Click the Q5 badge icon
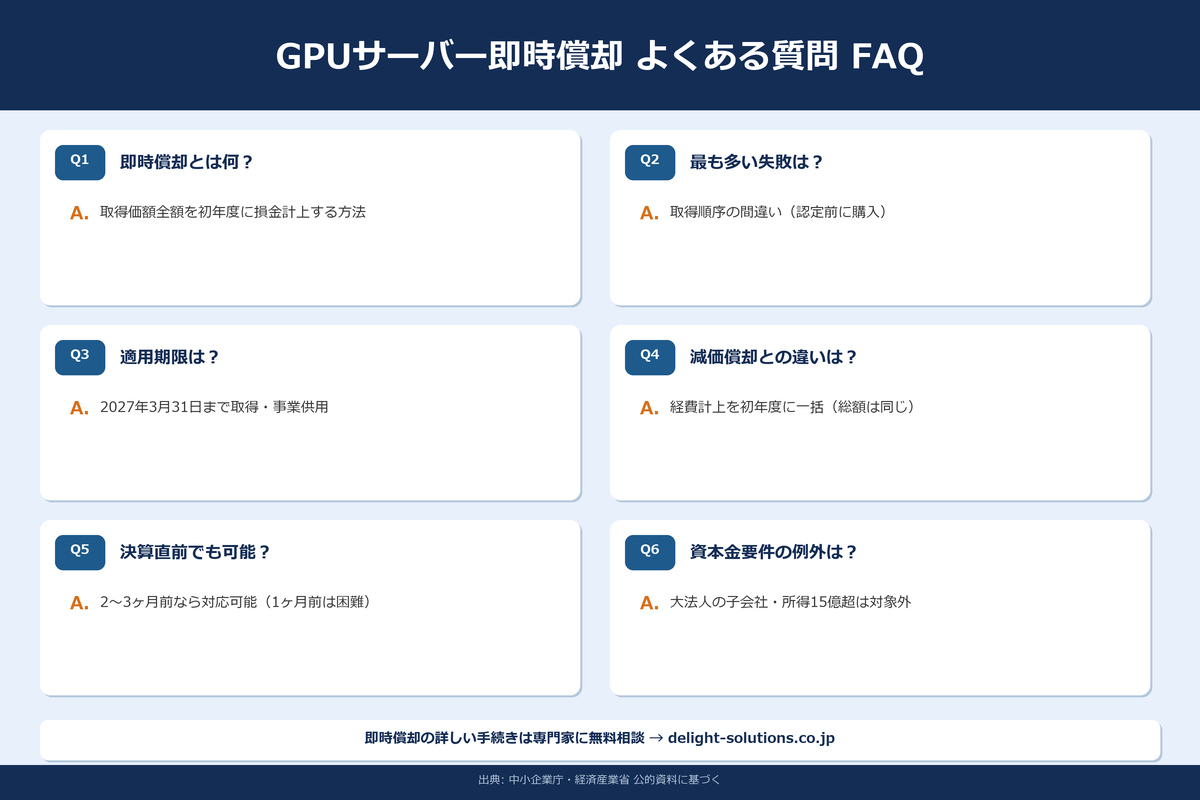1200x800 pixels. 79,552
